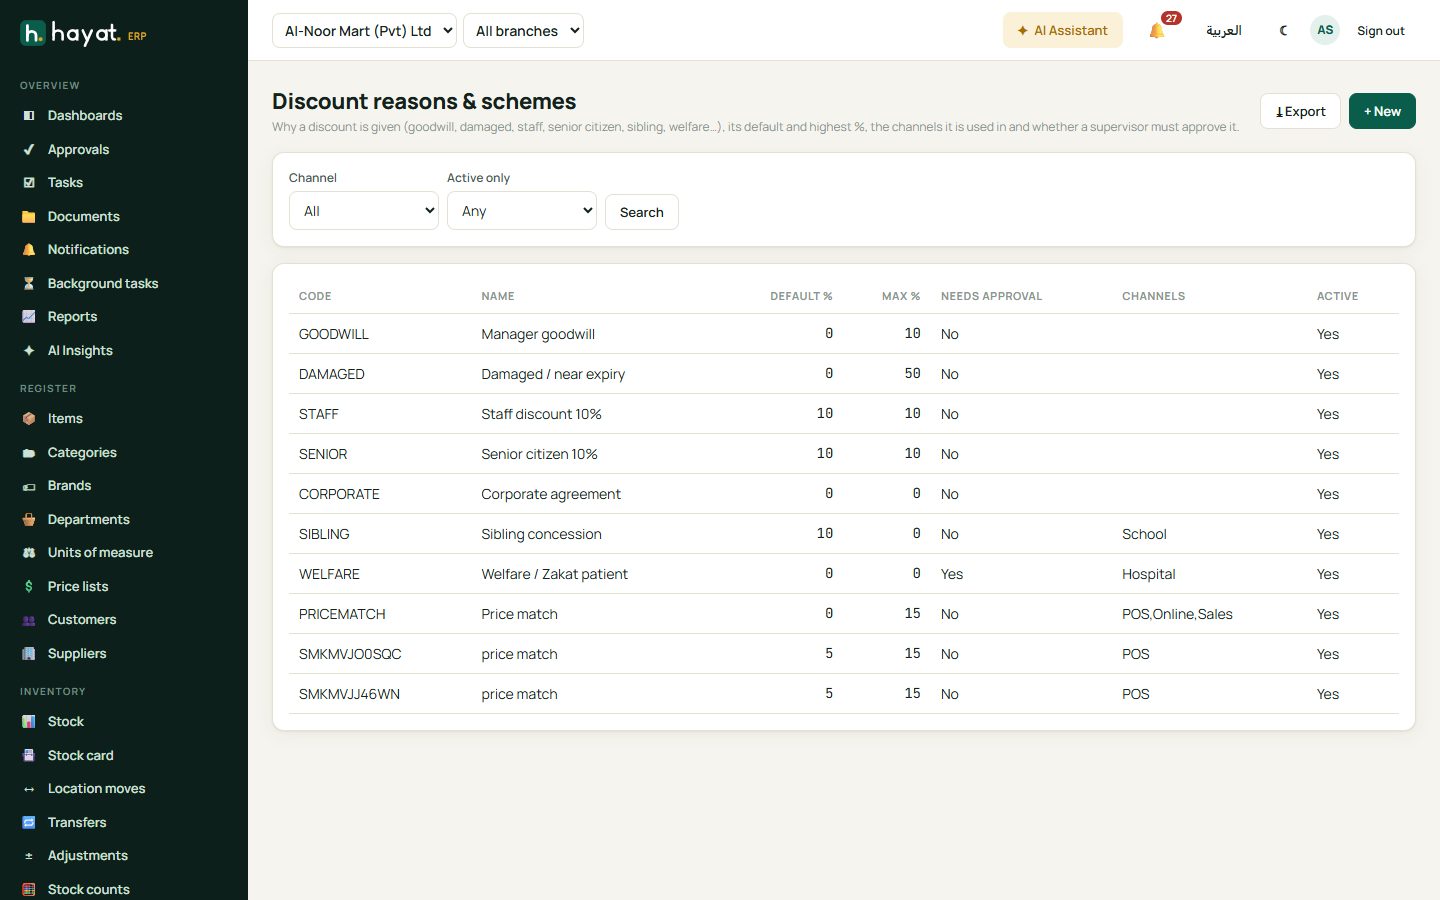Click Sign out link
The image size is (1440, 900).
click(1381, 31)
